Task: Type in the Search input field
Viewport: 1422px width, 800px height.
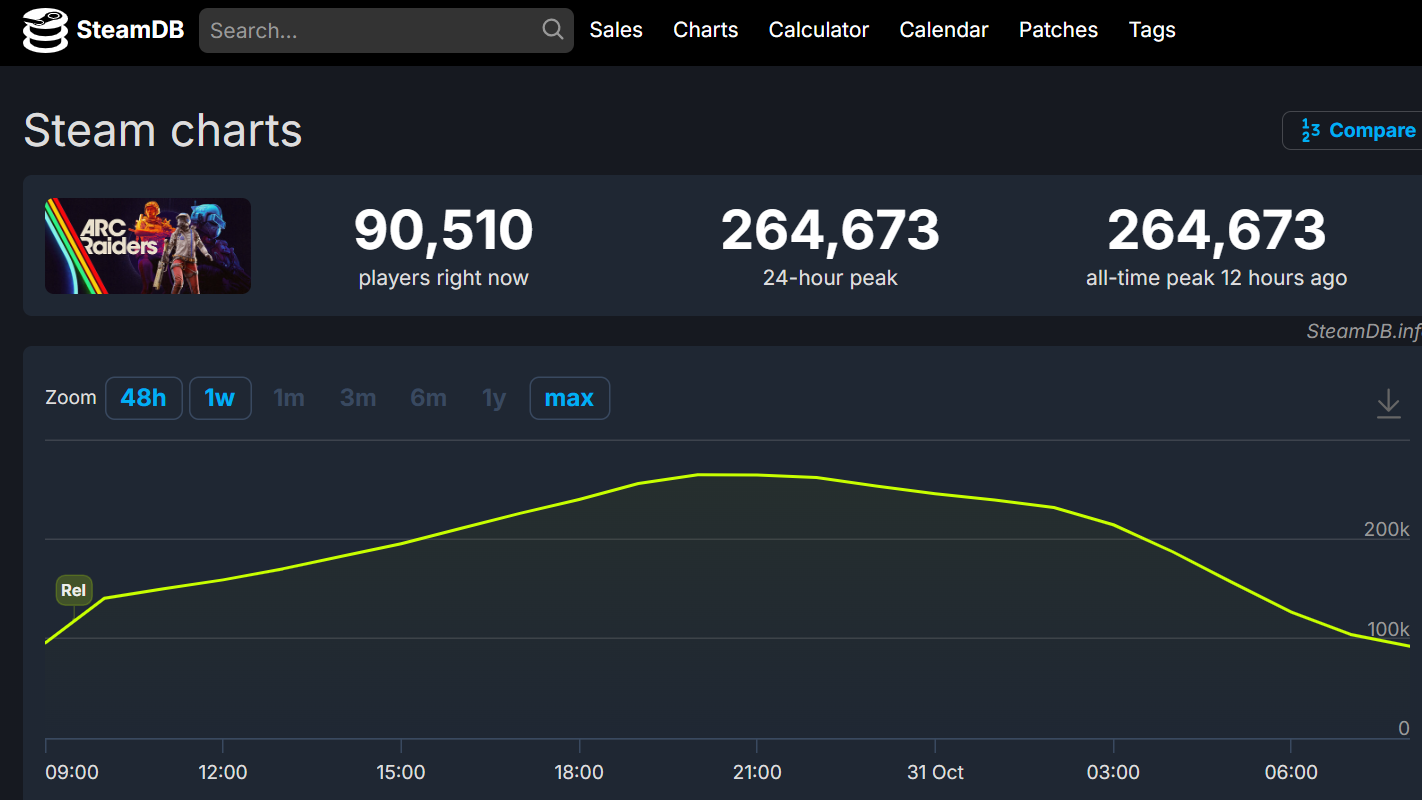Action: point(372,31)
